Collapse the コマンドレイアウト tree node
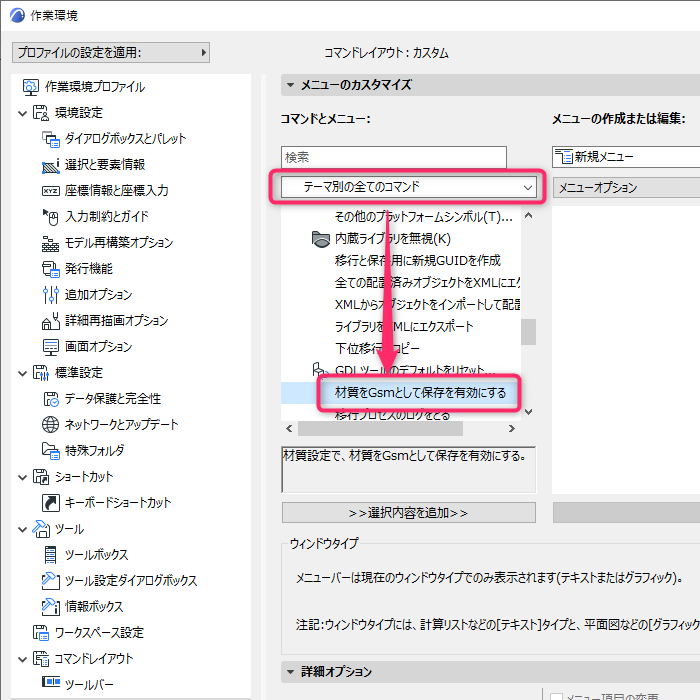This screenshot has width=700, height=700. (x=22, y=659)
